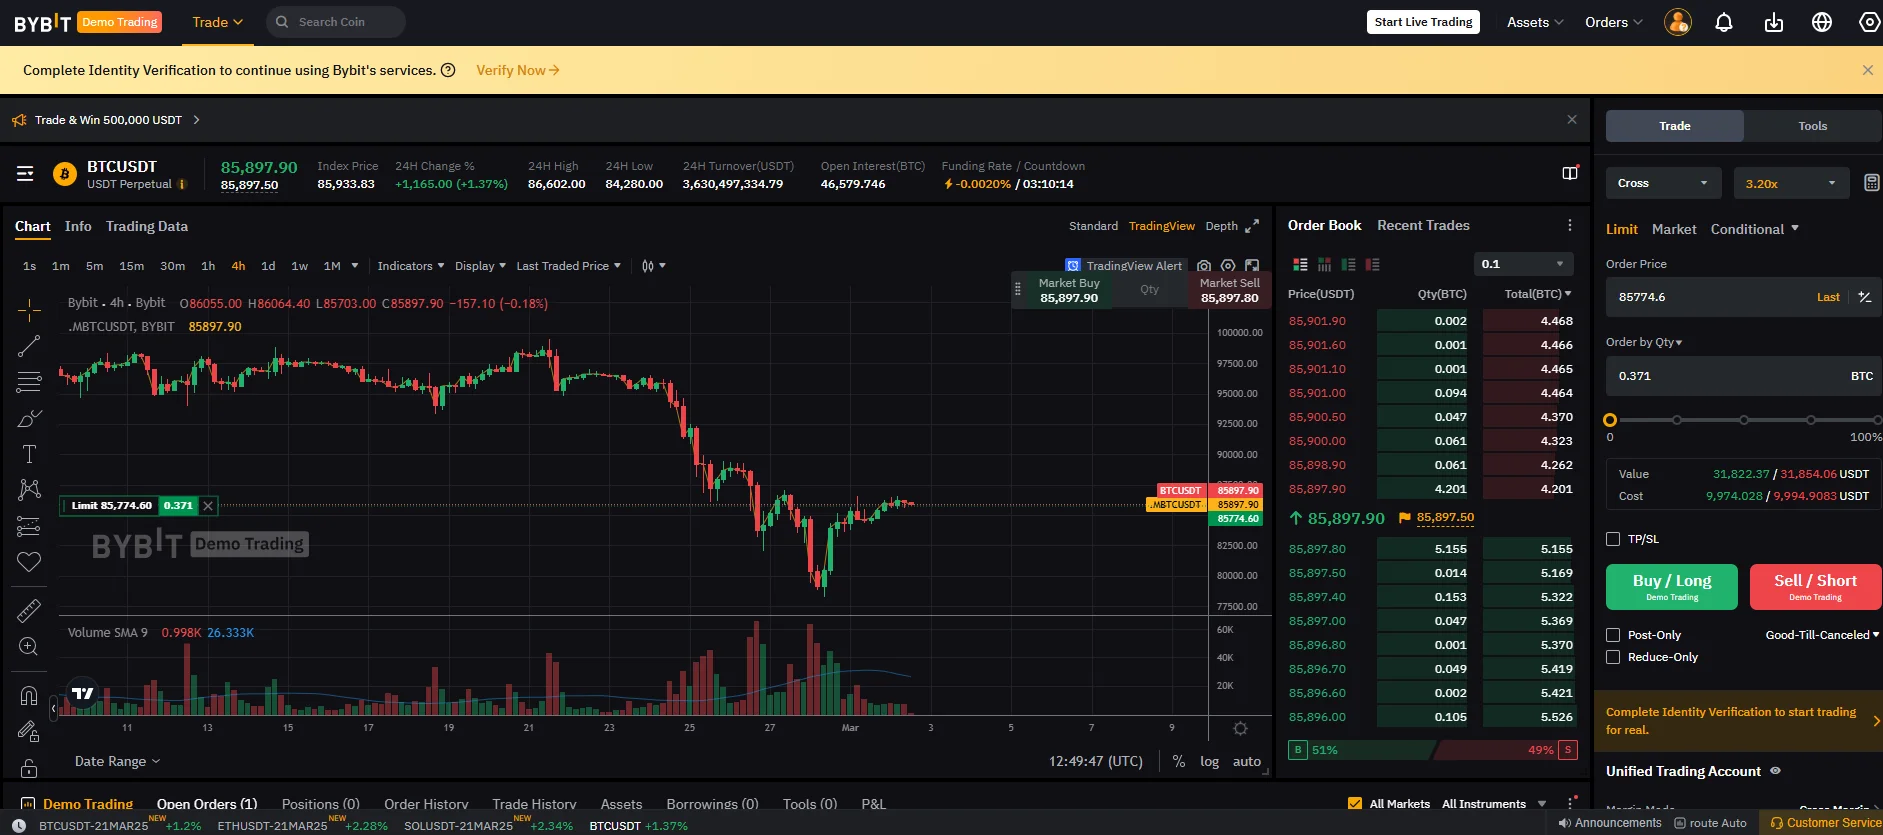The height and width of the screenshot is (835, 1883).
Task: Open the market list hamburger menu
Action: click(x=25, y=174)
